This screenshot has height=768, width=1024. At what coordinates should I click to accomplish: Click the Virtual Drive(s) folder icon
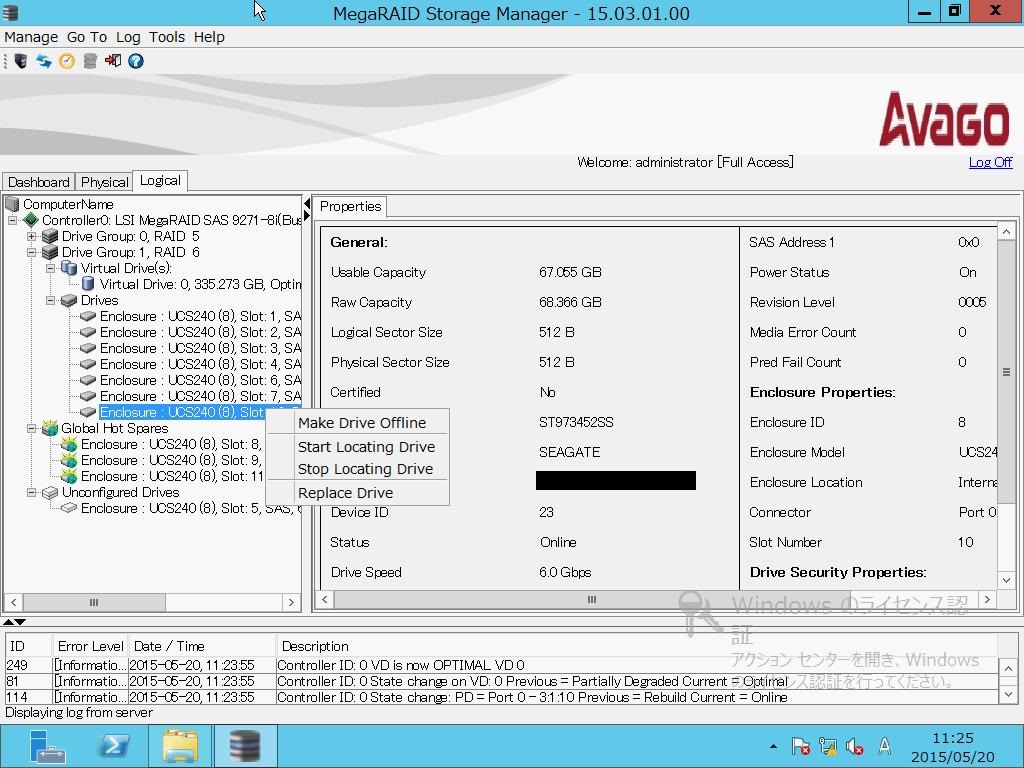point(69,268)
